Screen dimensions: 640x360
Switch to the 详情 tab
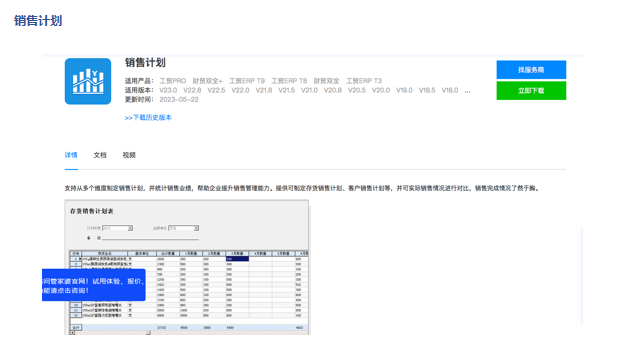coord(71,155)
